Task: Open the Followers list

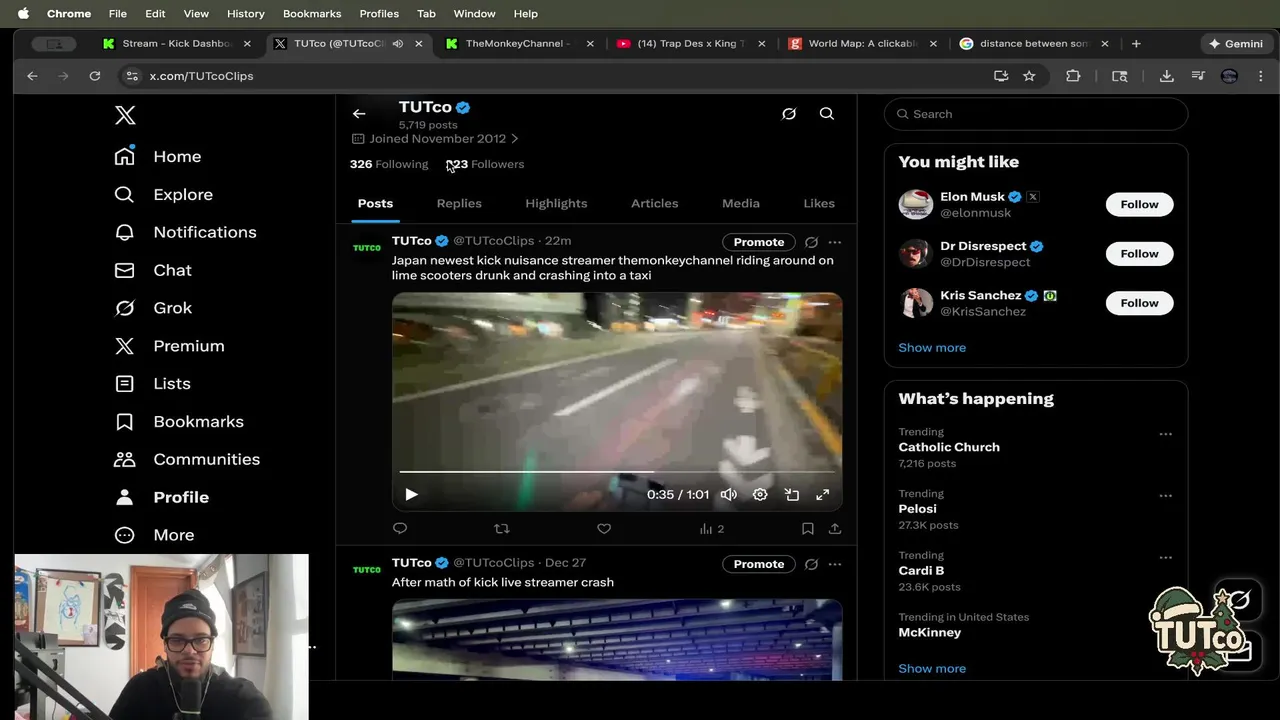Action: 485,164
